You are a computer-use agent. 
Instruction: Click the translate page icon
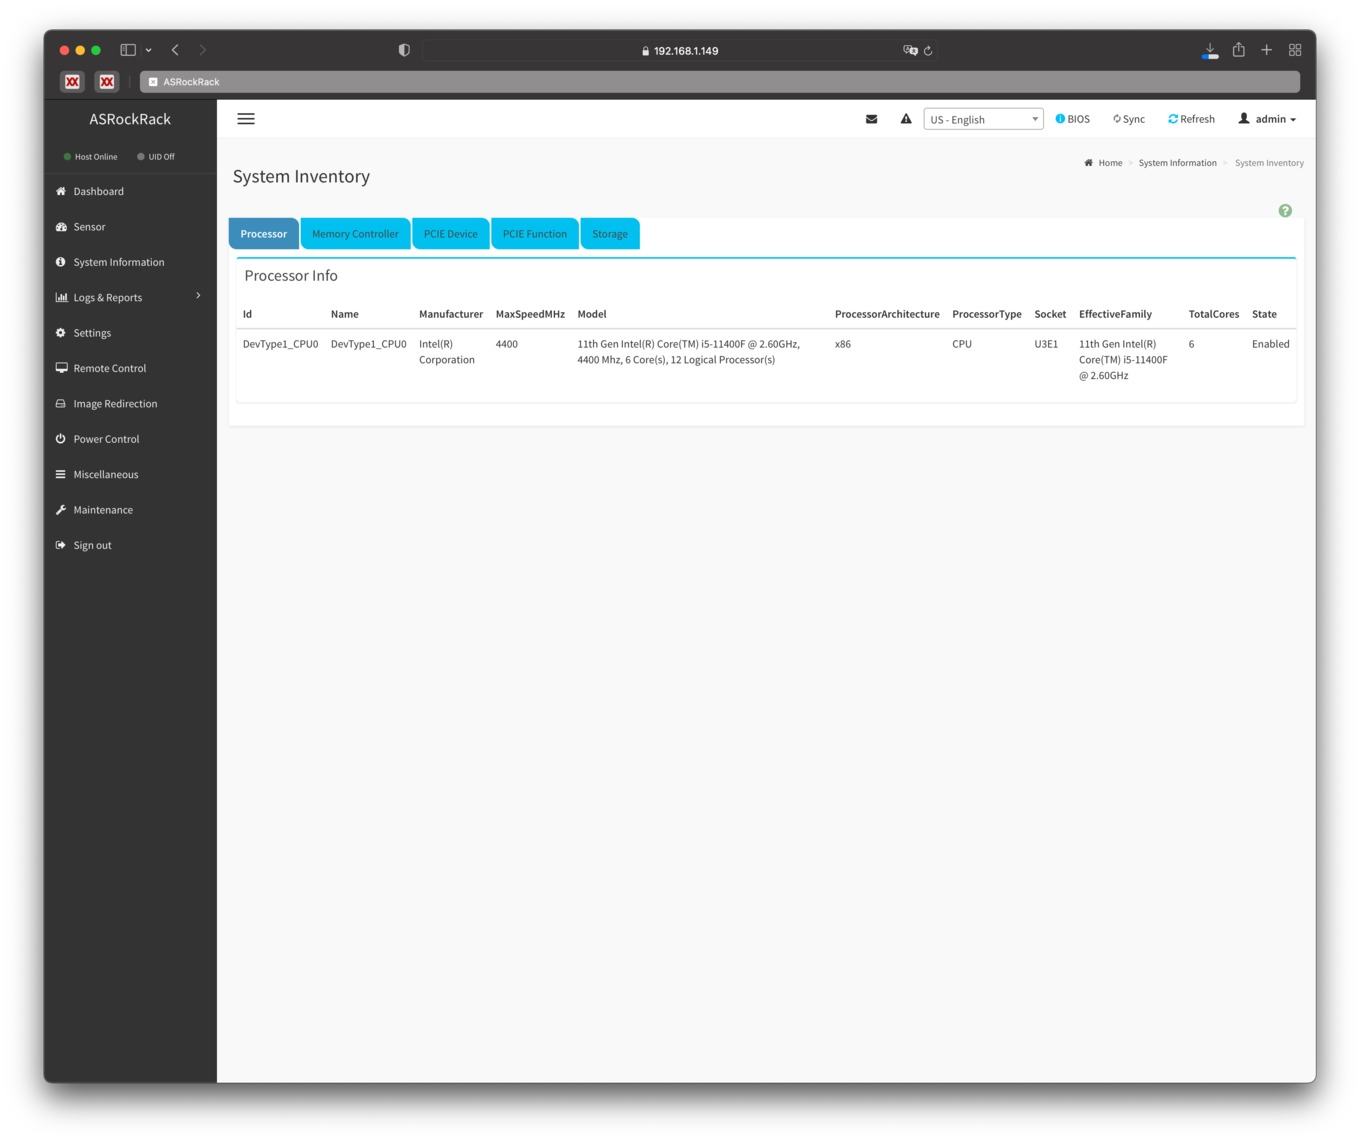910,50
